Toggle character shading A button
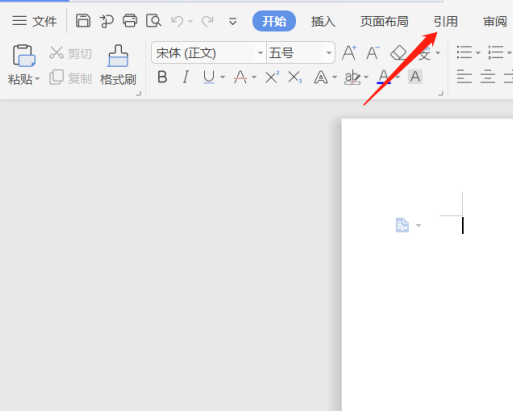This screenshot has height=411, width=513. coord(415,77)
